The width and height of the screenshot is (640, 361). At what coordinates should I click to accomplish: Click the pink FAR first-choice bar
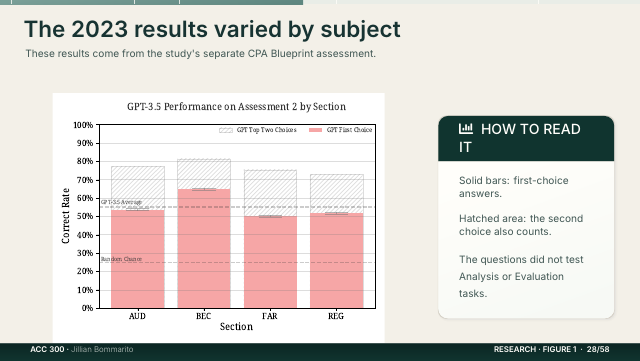[270, 262]
